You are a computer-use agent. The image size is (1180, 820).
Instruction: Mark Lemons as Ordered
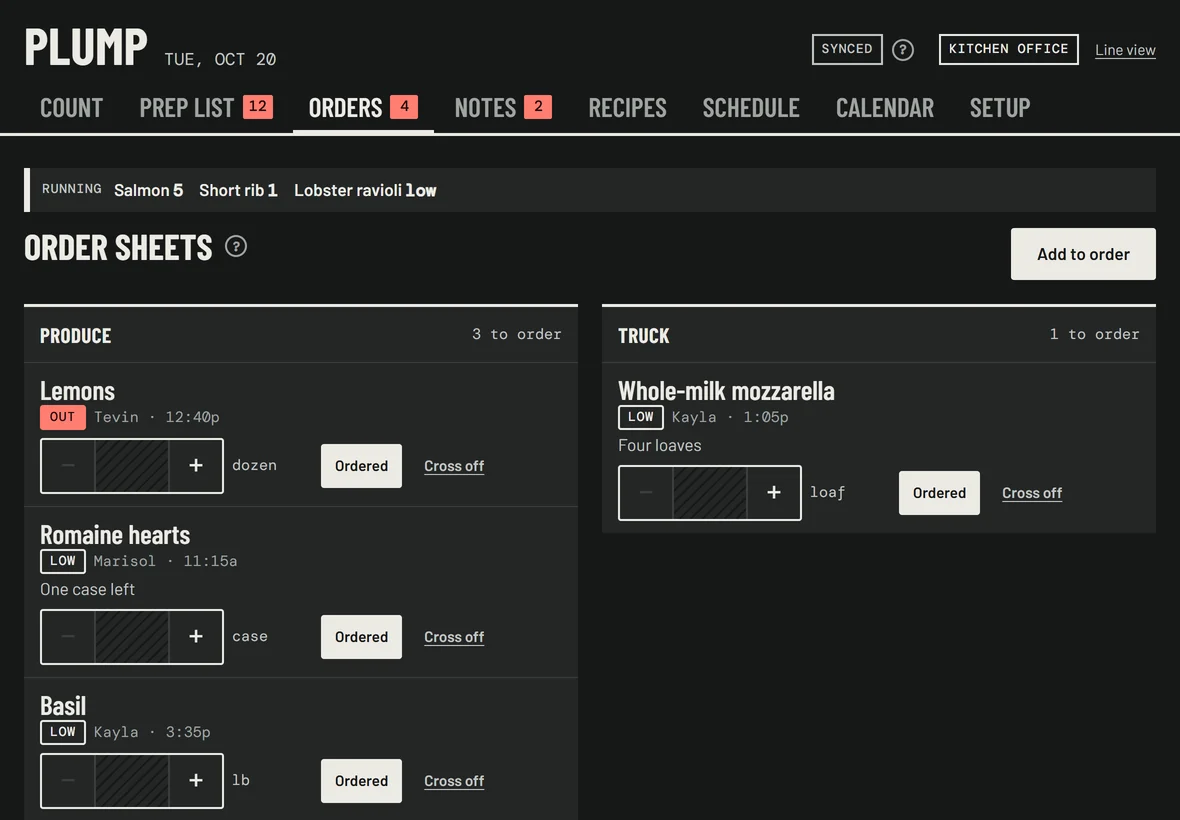tap(361, 466)
